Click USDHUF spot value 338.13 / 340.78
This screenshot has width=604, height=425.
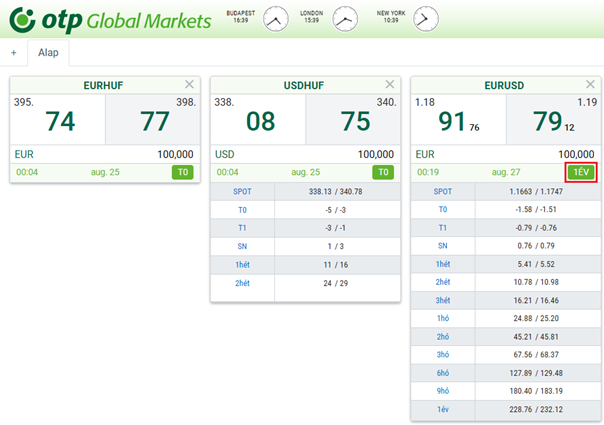click(x=336, y=192)
